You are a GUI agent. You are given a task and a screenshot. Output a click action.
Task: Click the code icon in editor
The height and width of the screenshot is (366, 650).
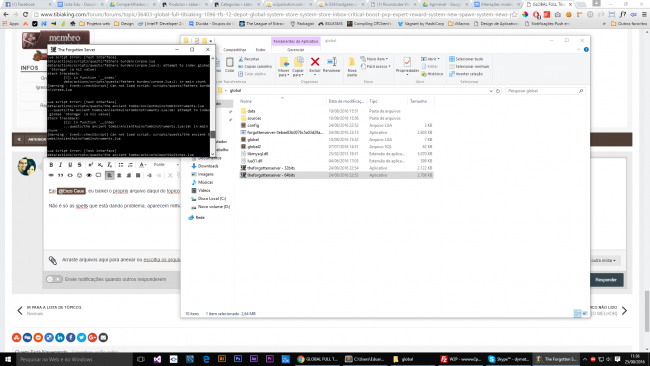point(70,175)
